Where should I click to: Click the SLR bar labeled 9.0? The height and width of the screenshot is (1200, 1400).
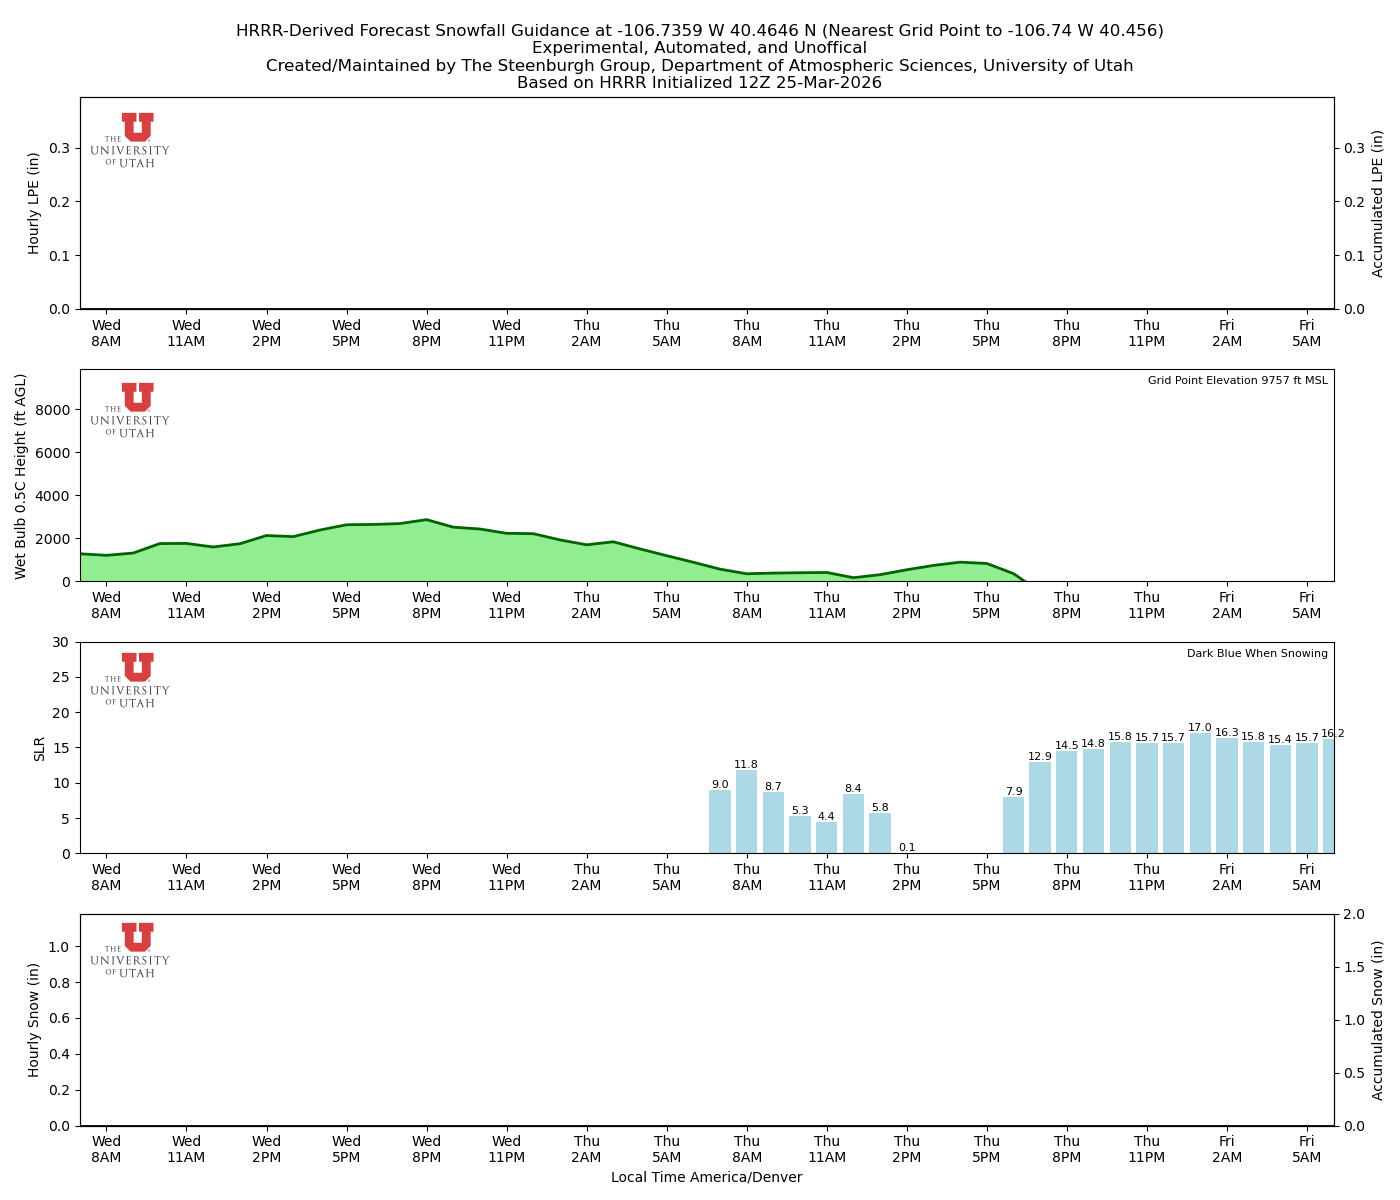(720, 821)
